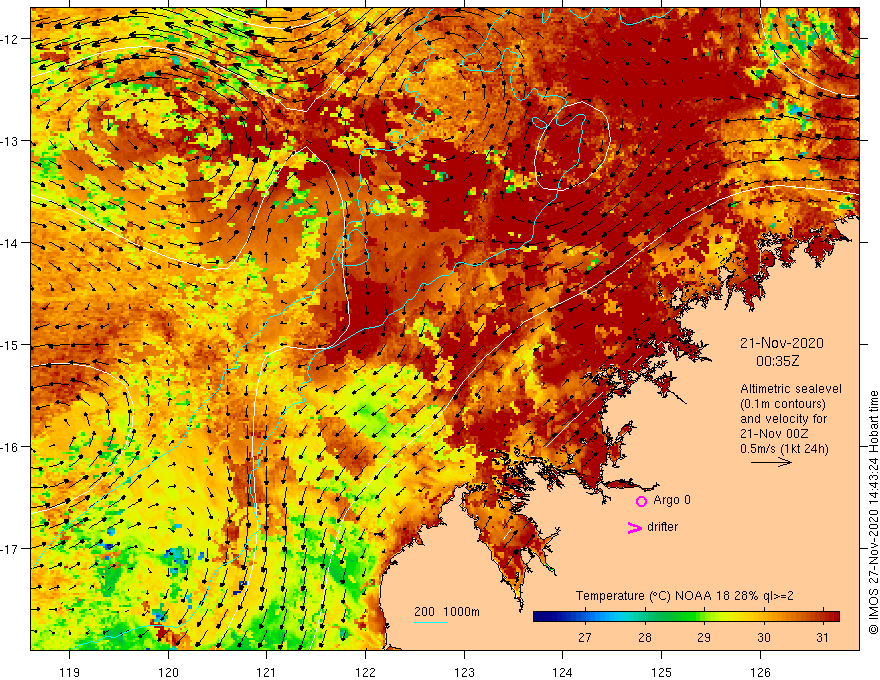Viewport: 880px width, 680px height.
Task: Click the '00:35Z' time text
Action: coord(777,361)
